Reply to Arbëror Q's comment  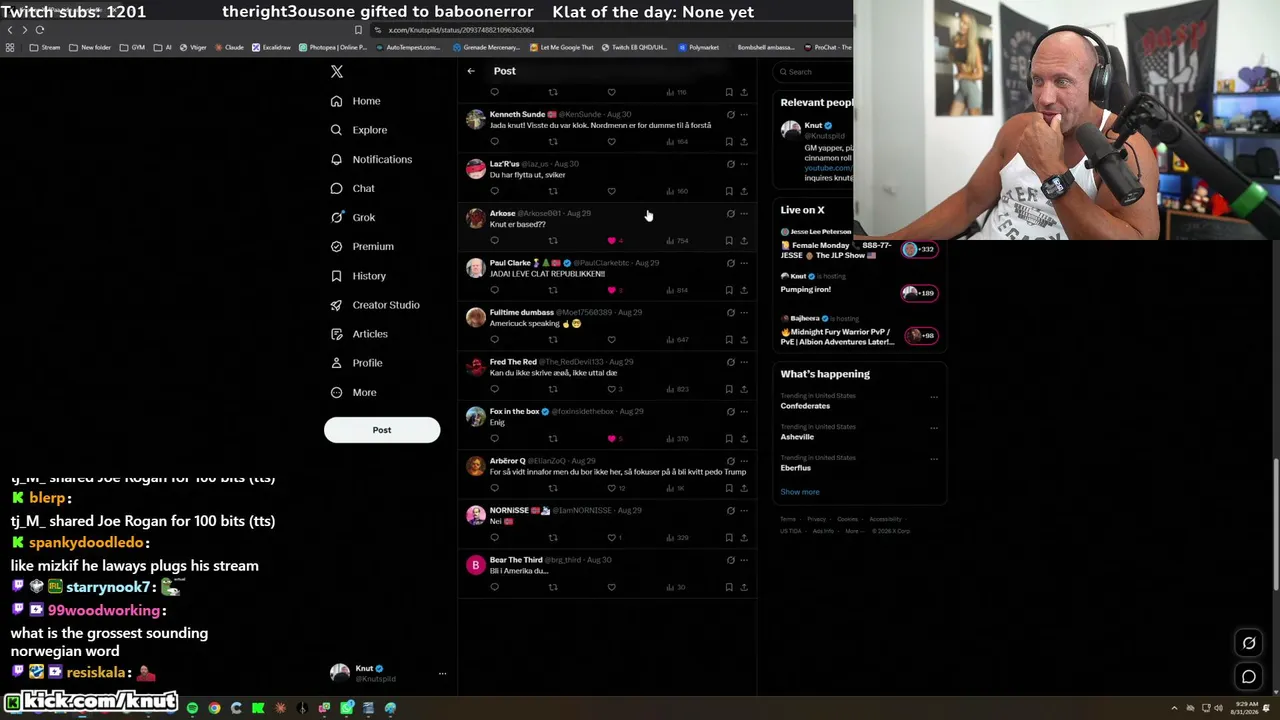(494, 488)
